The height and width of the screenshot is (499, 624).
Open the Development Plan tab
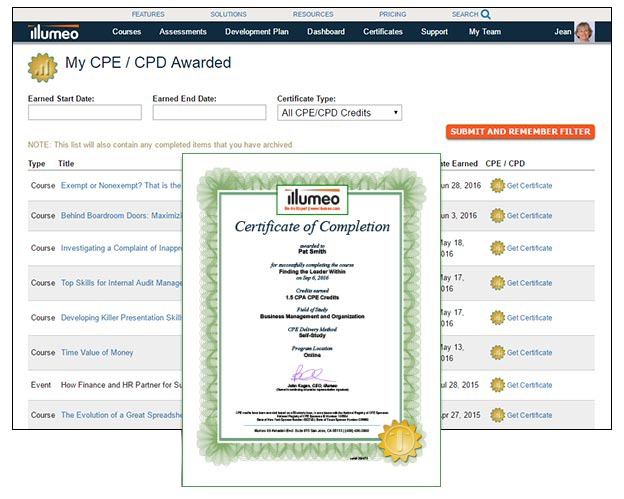tap(257, 32)
